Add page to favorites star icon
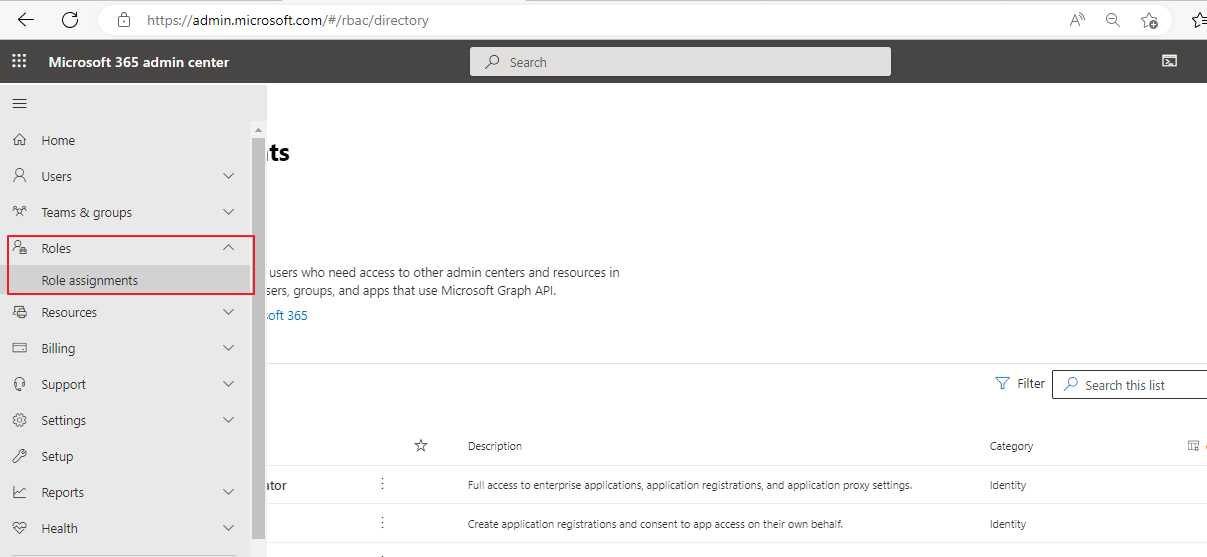The image size is (1207, 557). [1149, 20]
